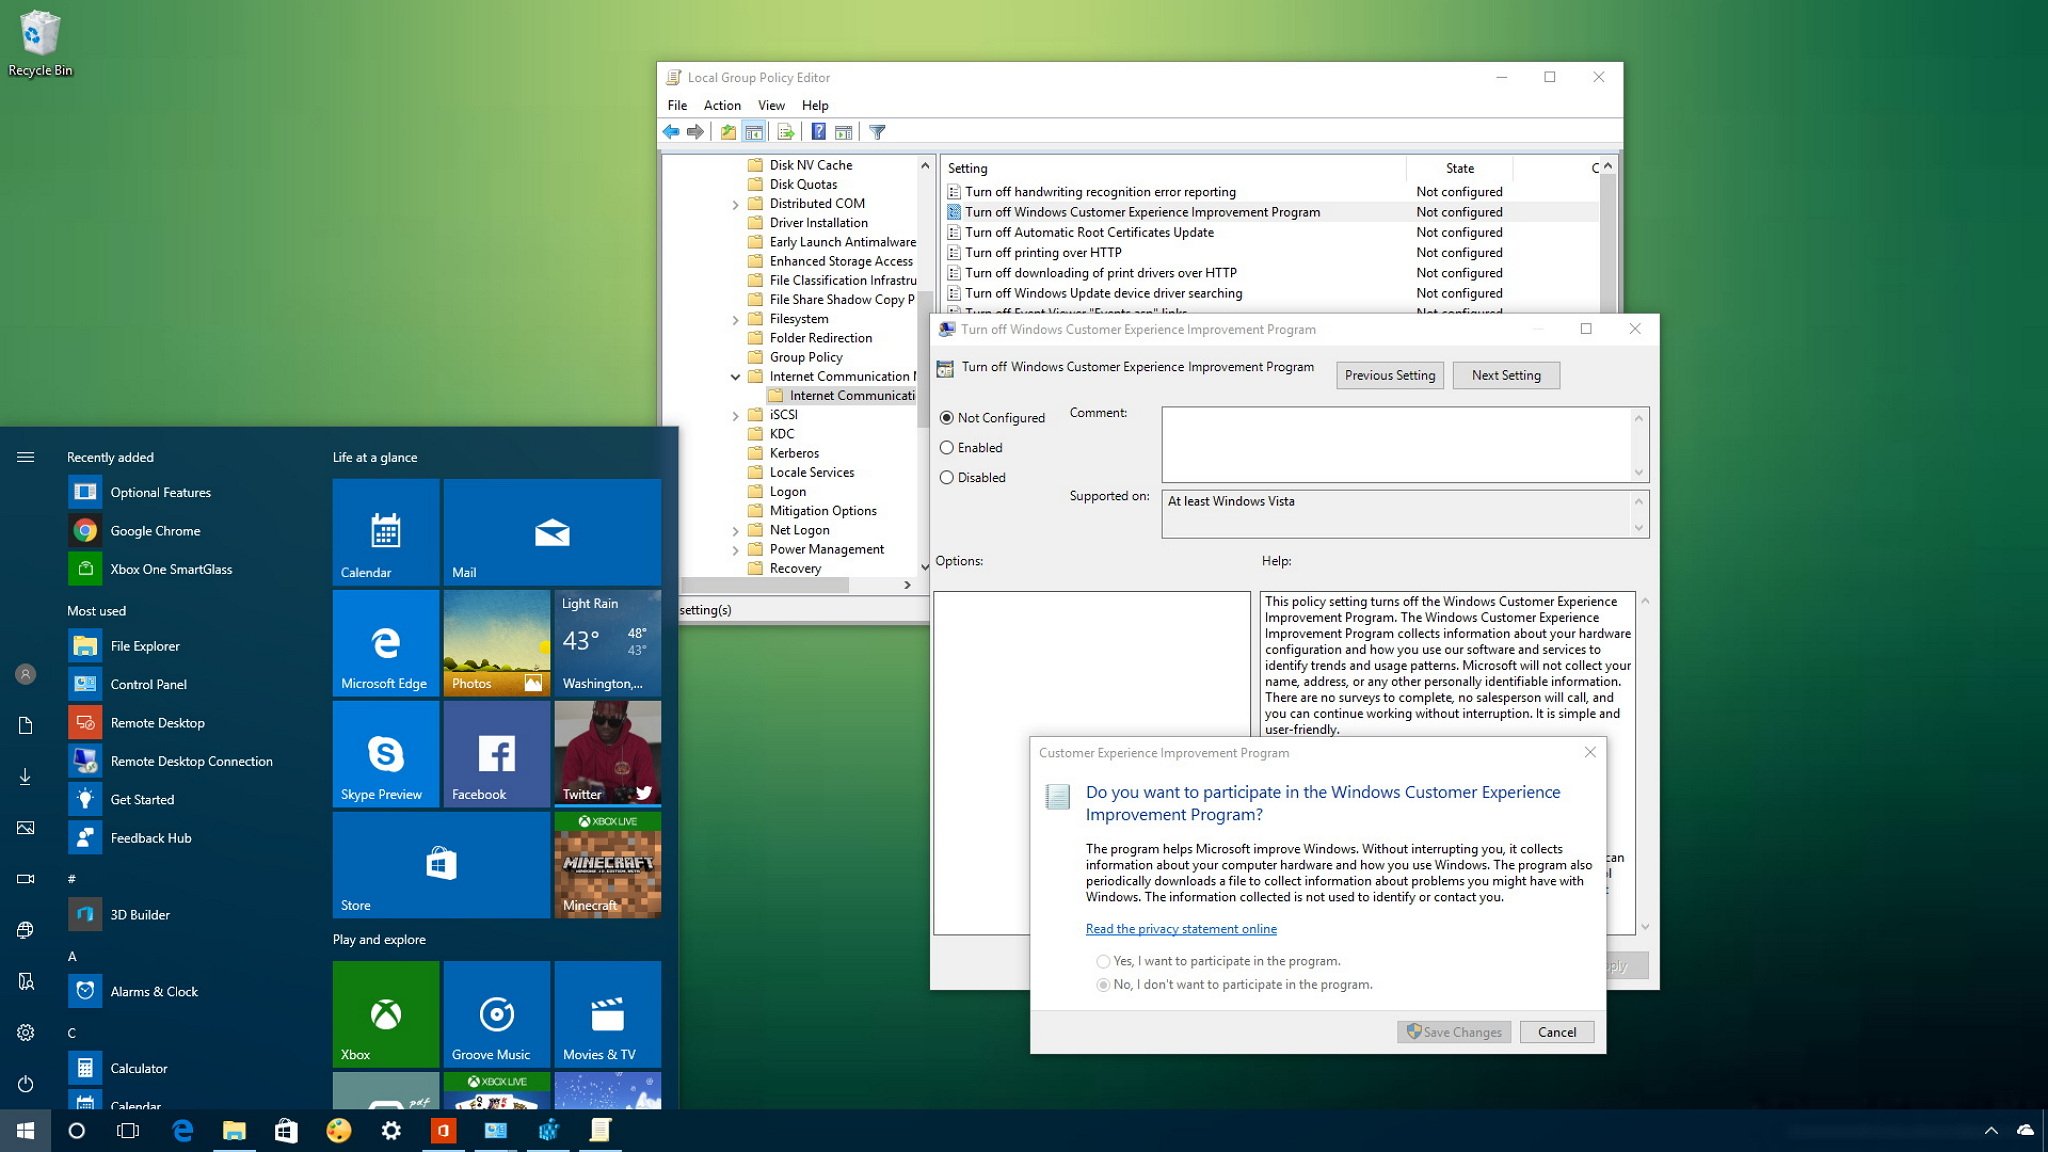Click the show/hide filter icon in policy list
Viewport: 2048px width, 1152px height.
point(876,132)
